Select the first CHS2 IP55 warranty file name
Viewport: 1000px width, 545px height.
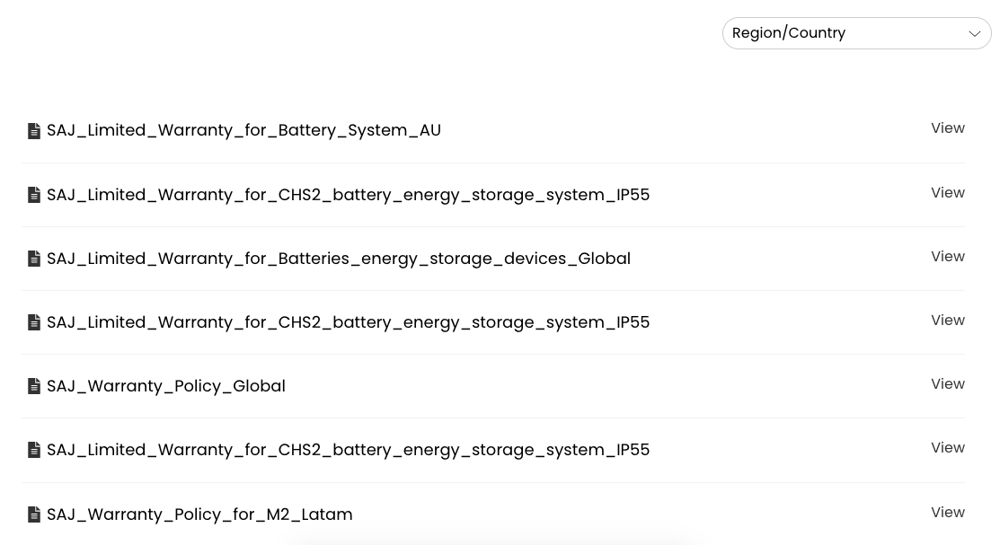pos(348,194)
